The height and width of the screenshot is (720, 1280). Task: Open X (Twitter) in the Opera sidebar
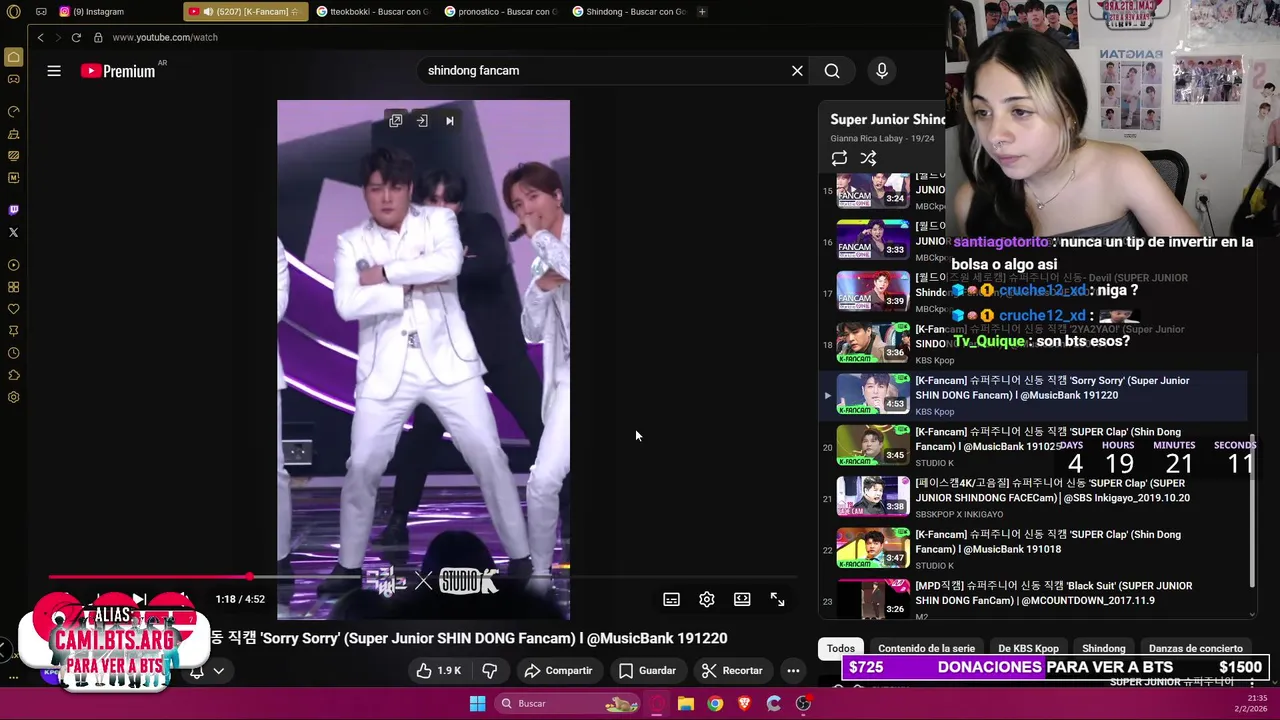pos(14,232)
